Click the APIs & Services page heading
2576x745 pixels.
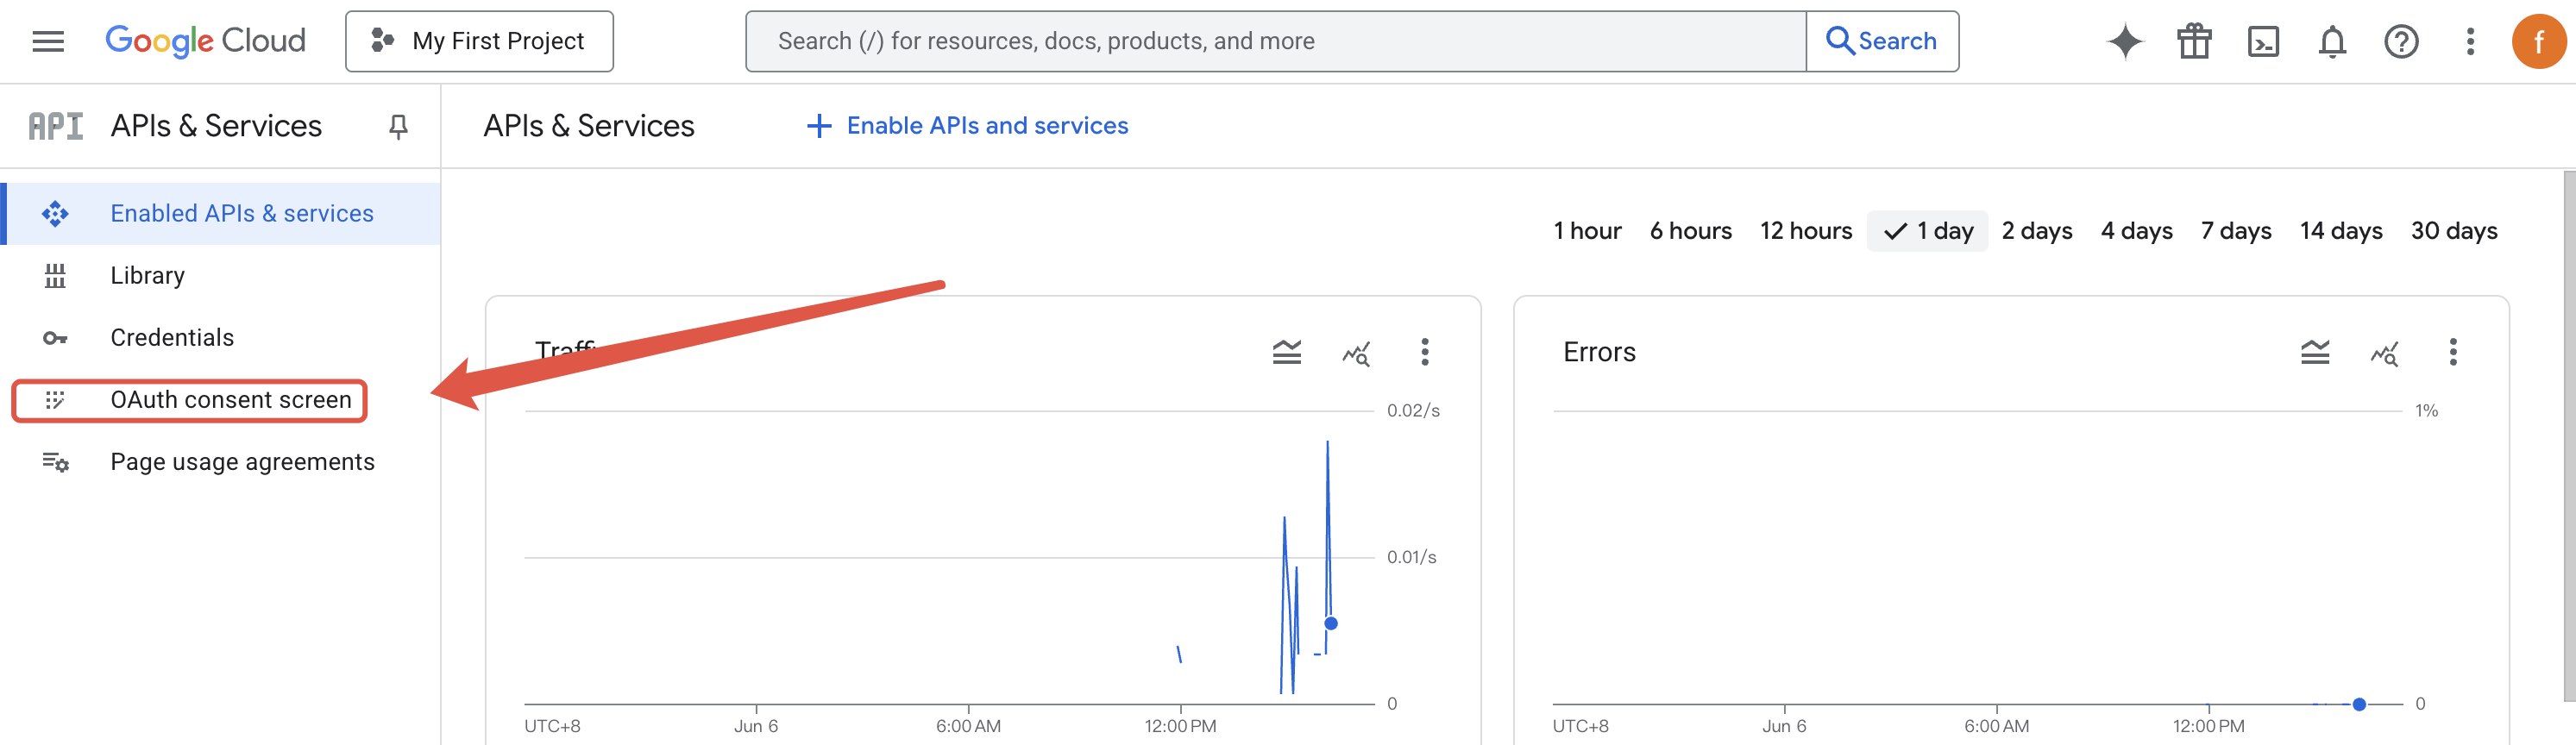tap(589, 126)
